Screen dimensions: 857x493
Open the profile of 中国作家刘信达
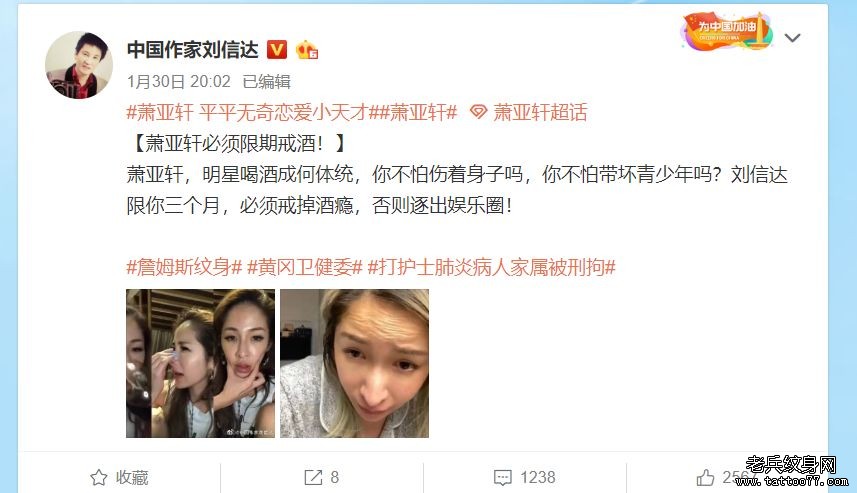(192, 50)
